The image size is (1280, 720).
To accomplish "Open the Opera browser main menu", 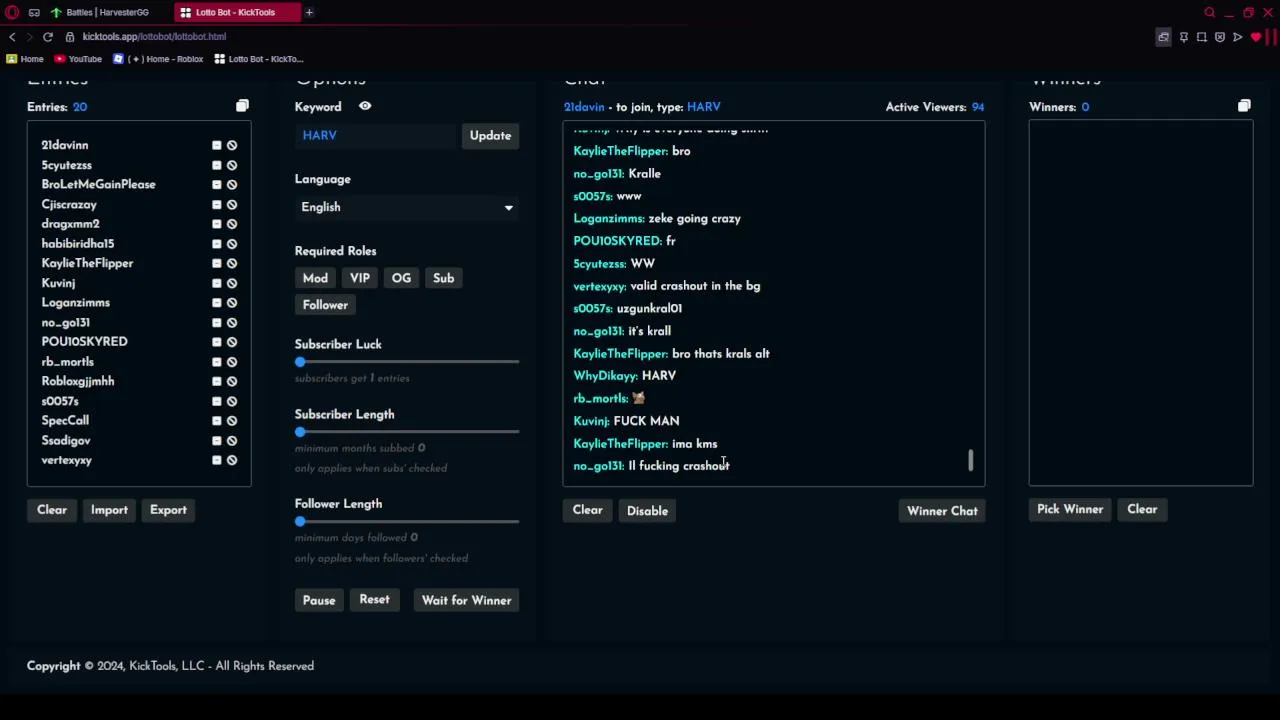I will click(x=12, y=12).
